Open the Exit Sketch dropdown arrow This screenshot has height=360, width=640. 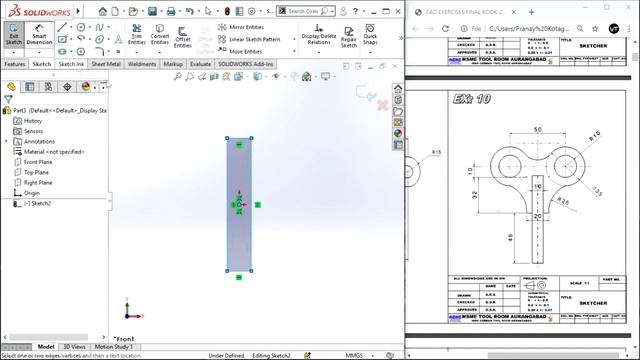pos(13,53)
